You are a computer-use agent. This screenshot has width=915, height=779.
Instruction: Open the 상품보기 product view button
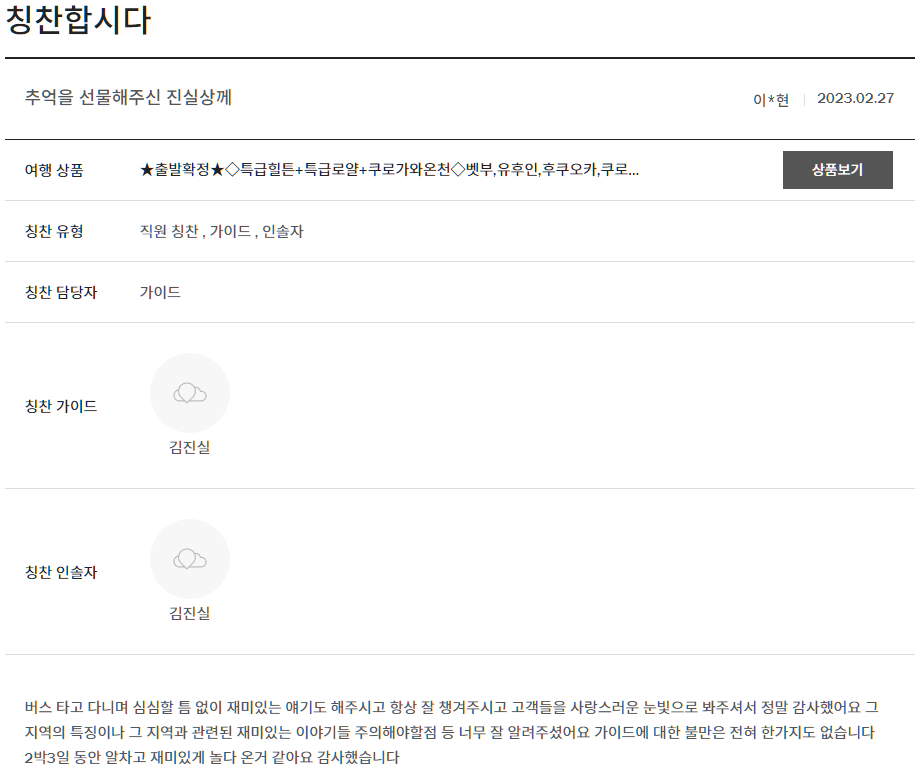(x=837, y=170)
